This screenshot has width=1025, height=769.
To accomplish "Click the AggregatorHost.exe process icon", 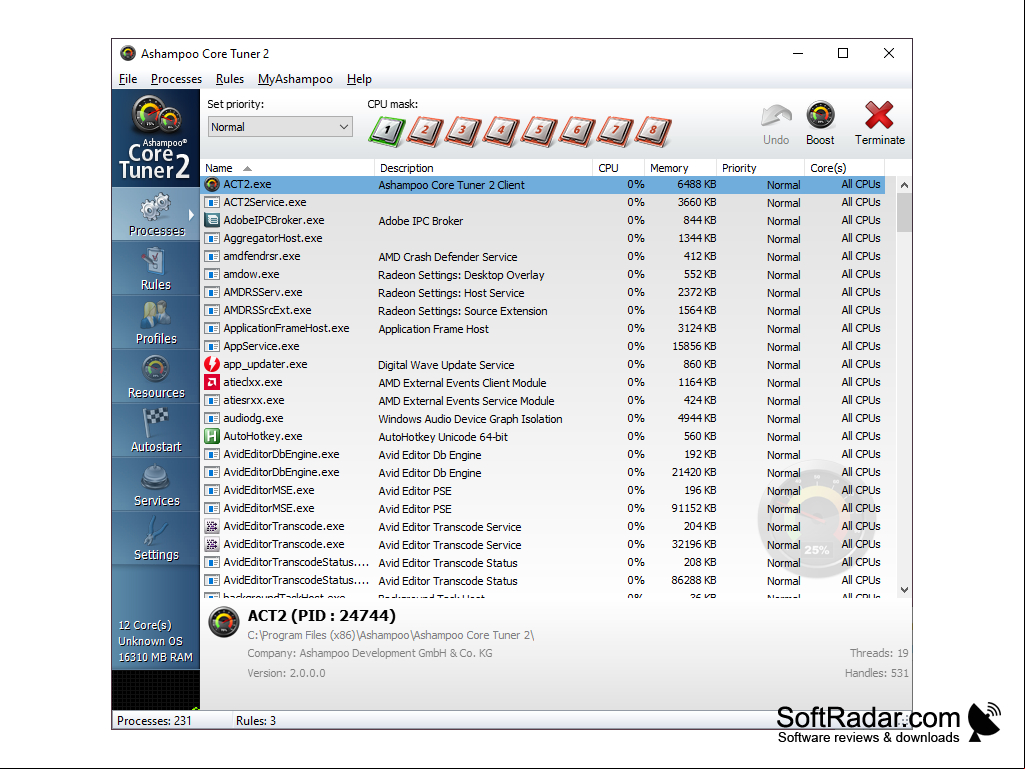I will [212, 239].
